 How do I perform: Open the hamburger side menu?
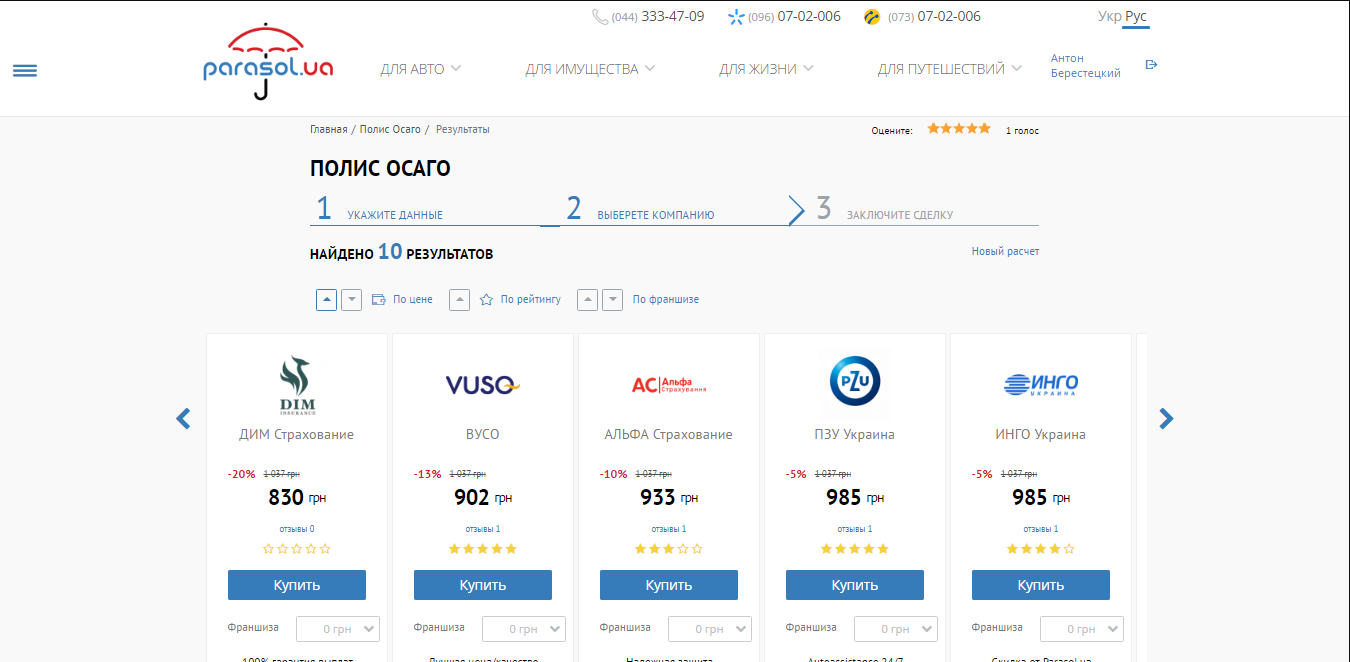point(25,70)
